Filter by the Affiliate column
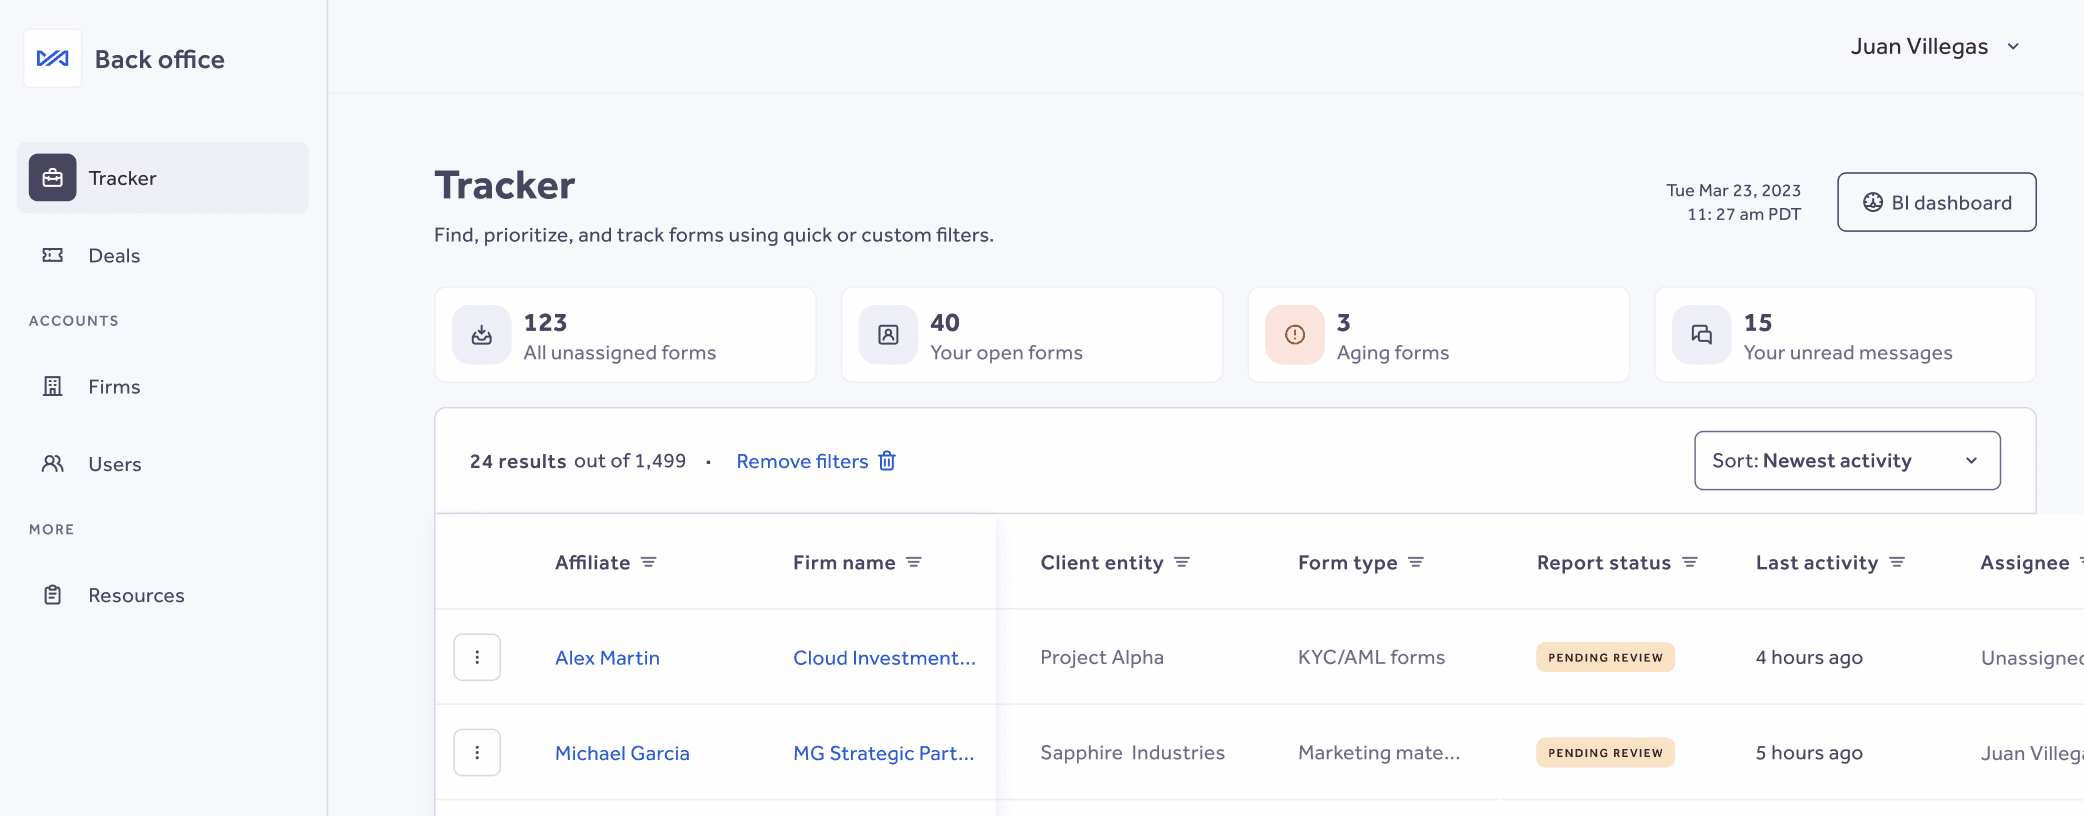The width and height of the screenshot is (2084, 816). pos(649,563)
